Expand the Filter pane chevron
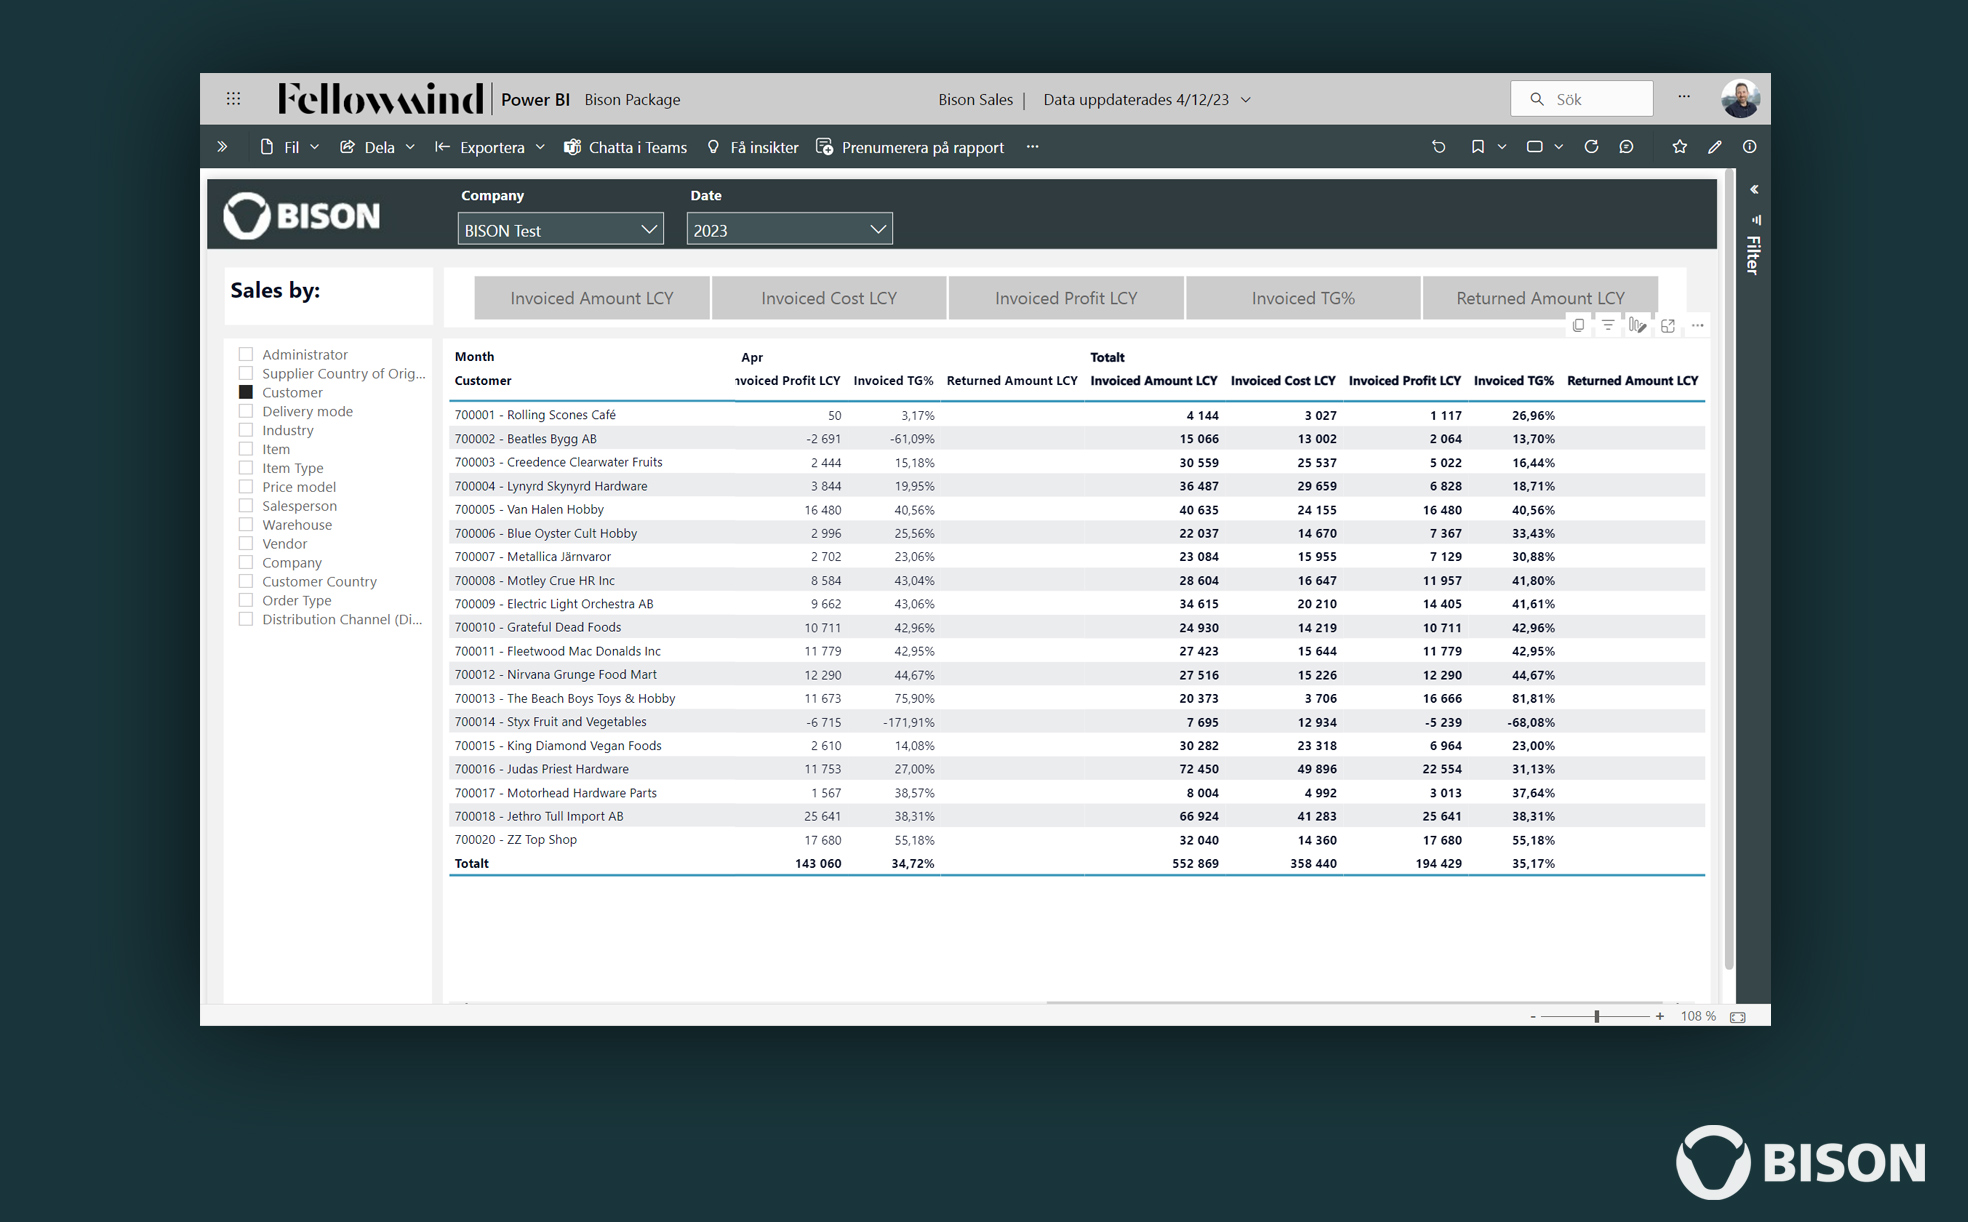The height and width of the screenshot is (1222, 1968). pos(1754,189)
